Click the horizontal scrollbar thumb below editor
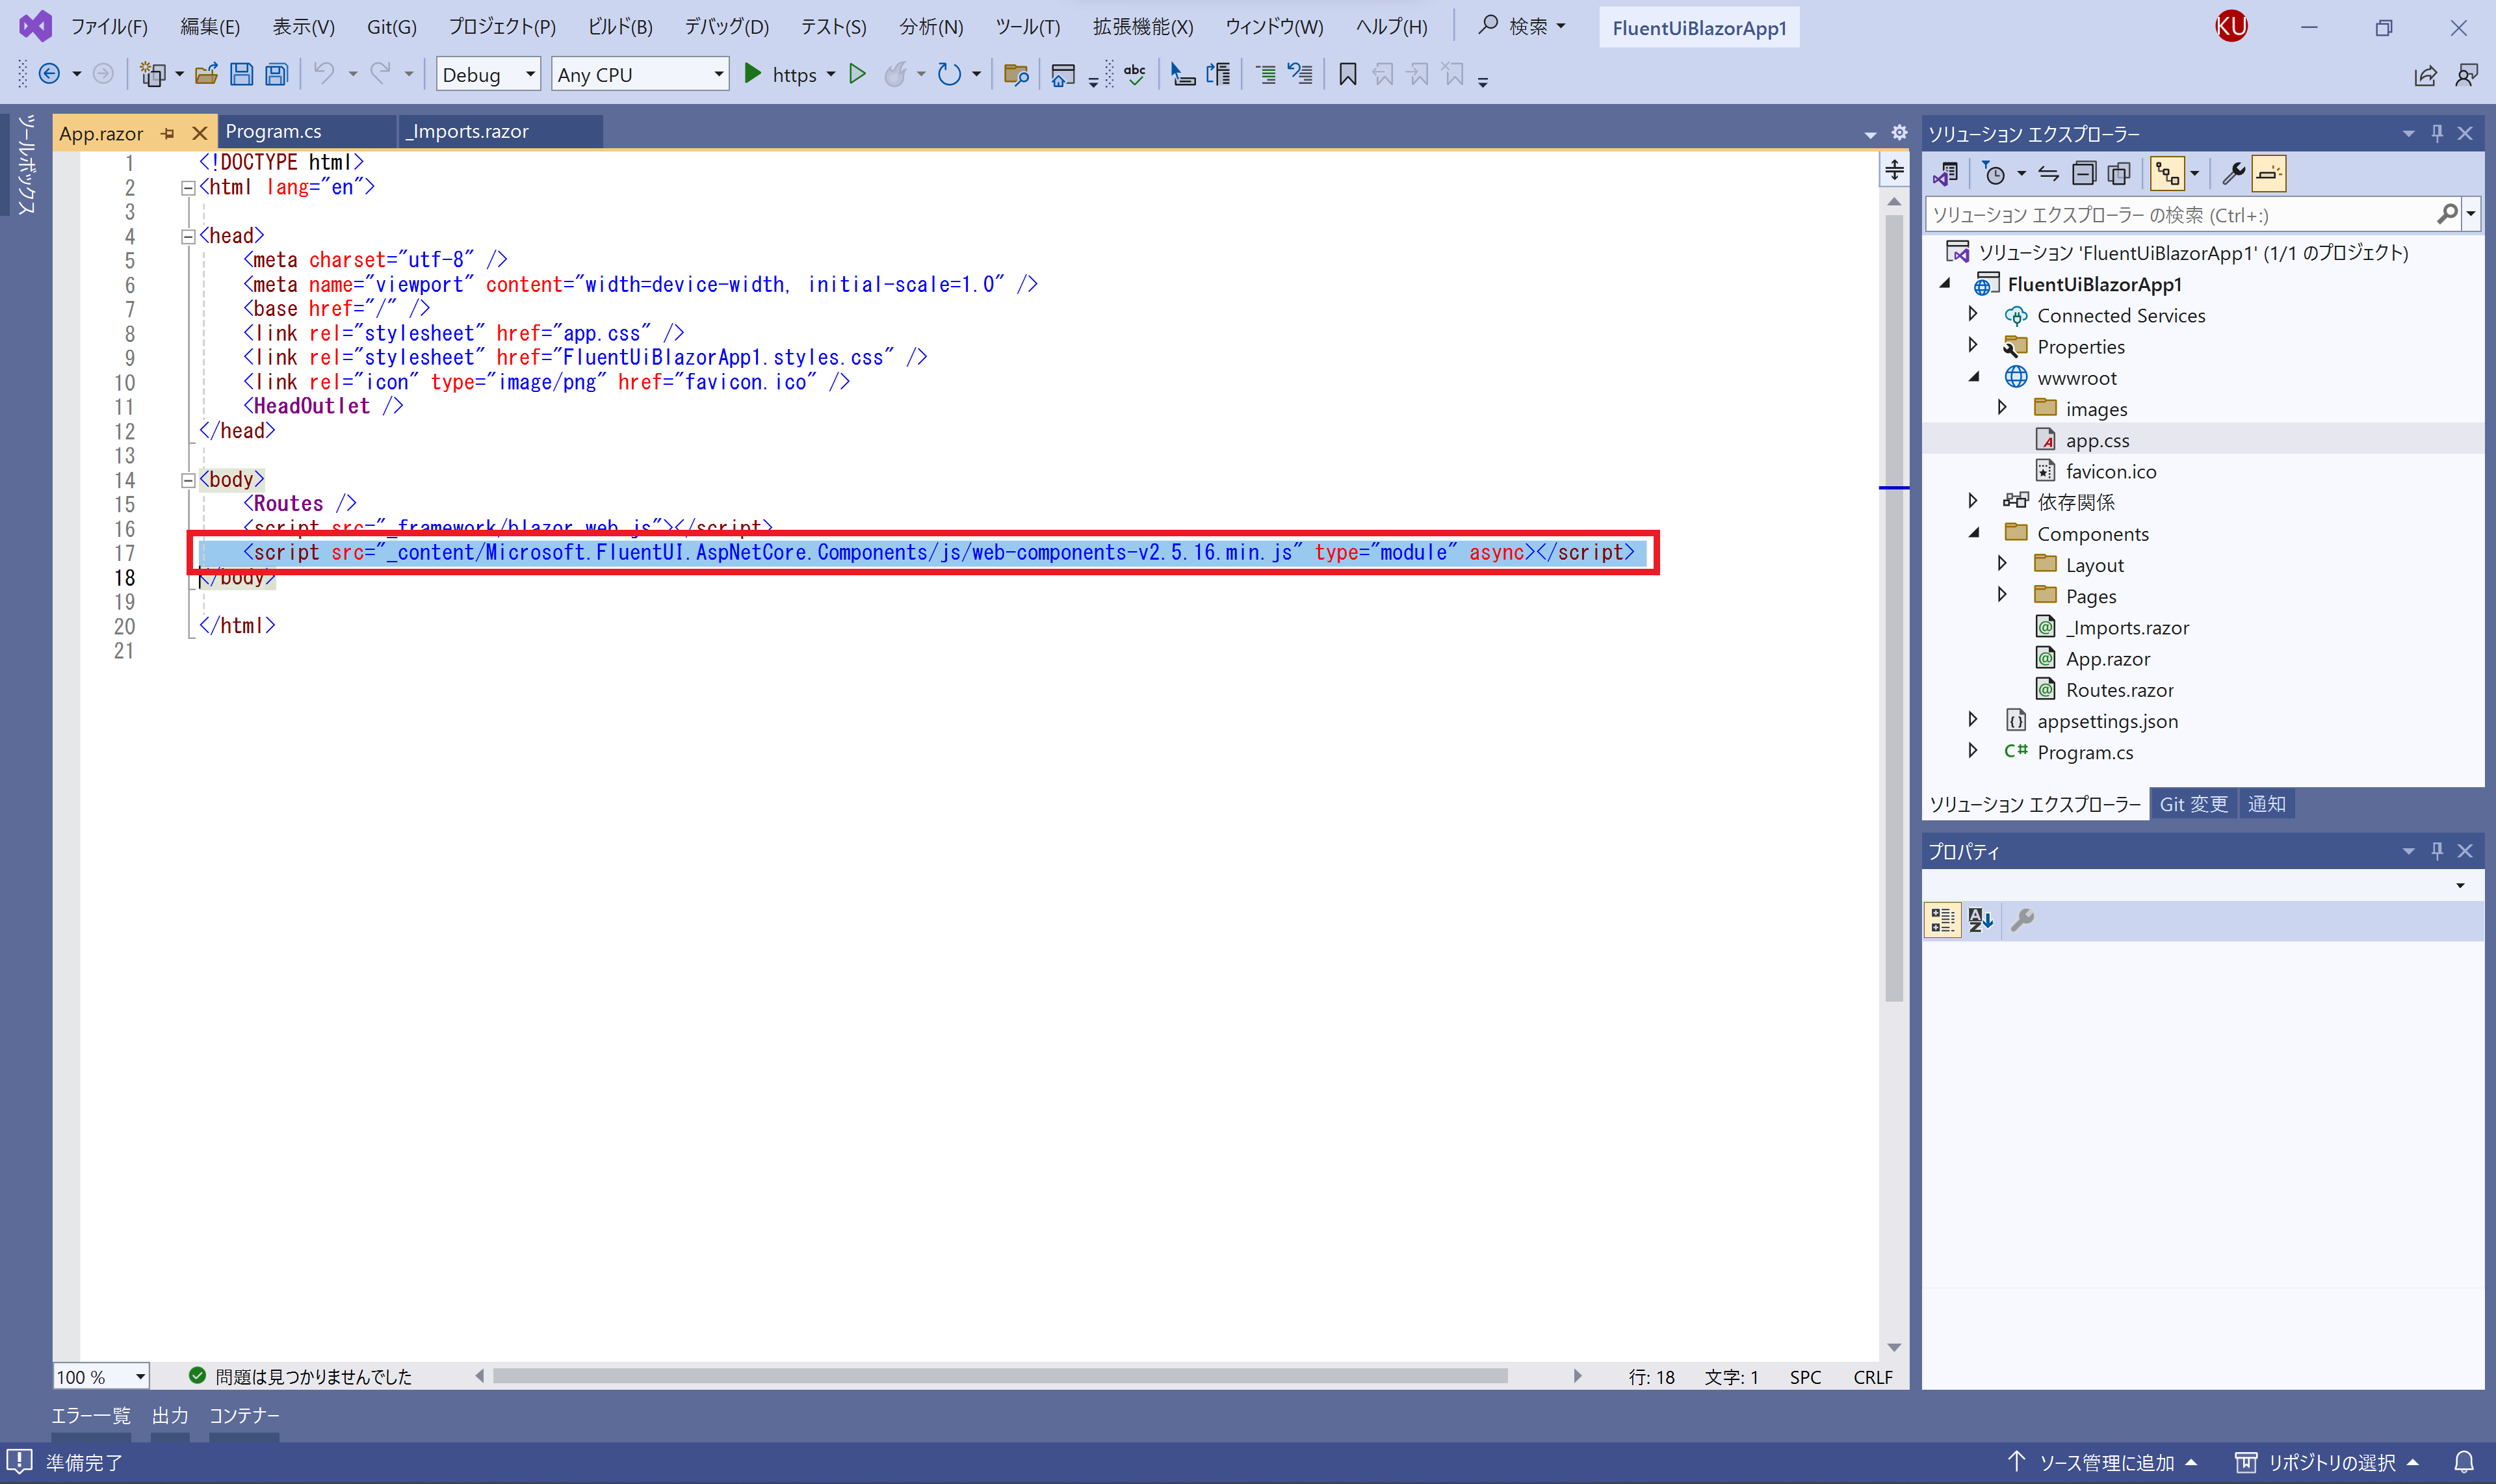The height and width of the screenshot is (1484, 2496). (1000, 1377)
